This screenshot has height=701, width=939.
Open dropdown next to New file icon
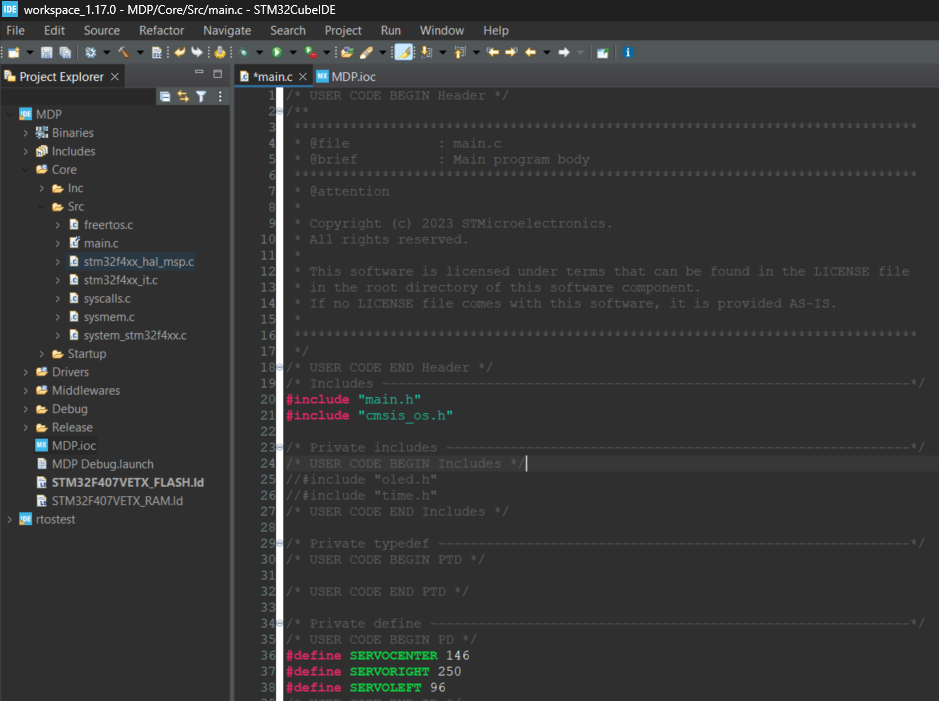tap(30, 53)
